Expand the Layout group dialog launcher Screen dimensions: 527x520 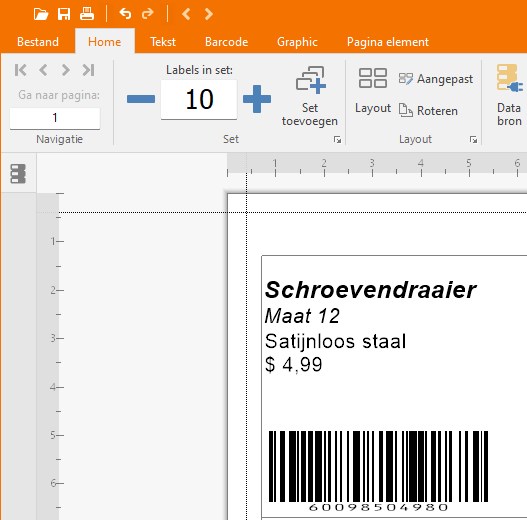(x=473, y=140)
